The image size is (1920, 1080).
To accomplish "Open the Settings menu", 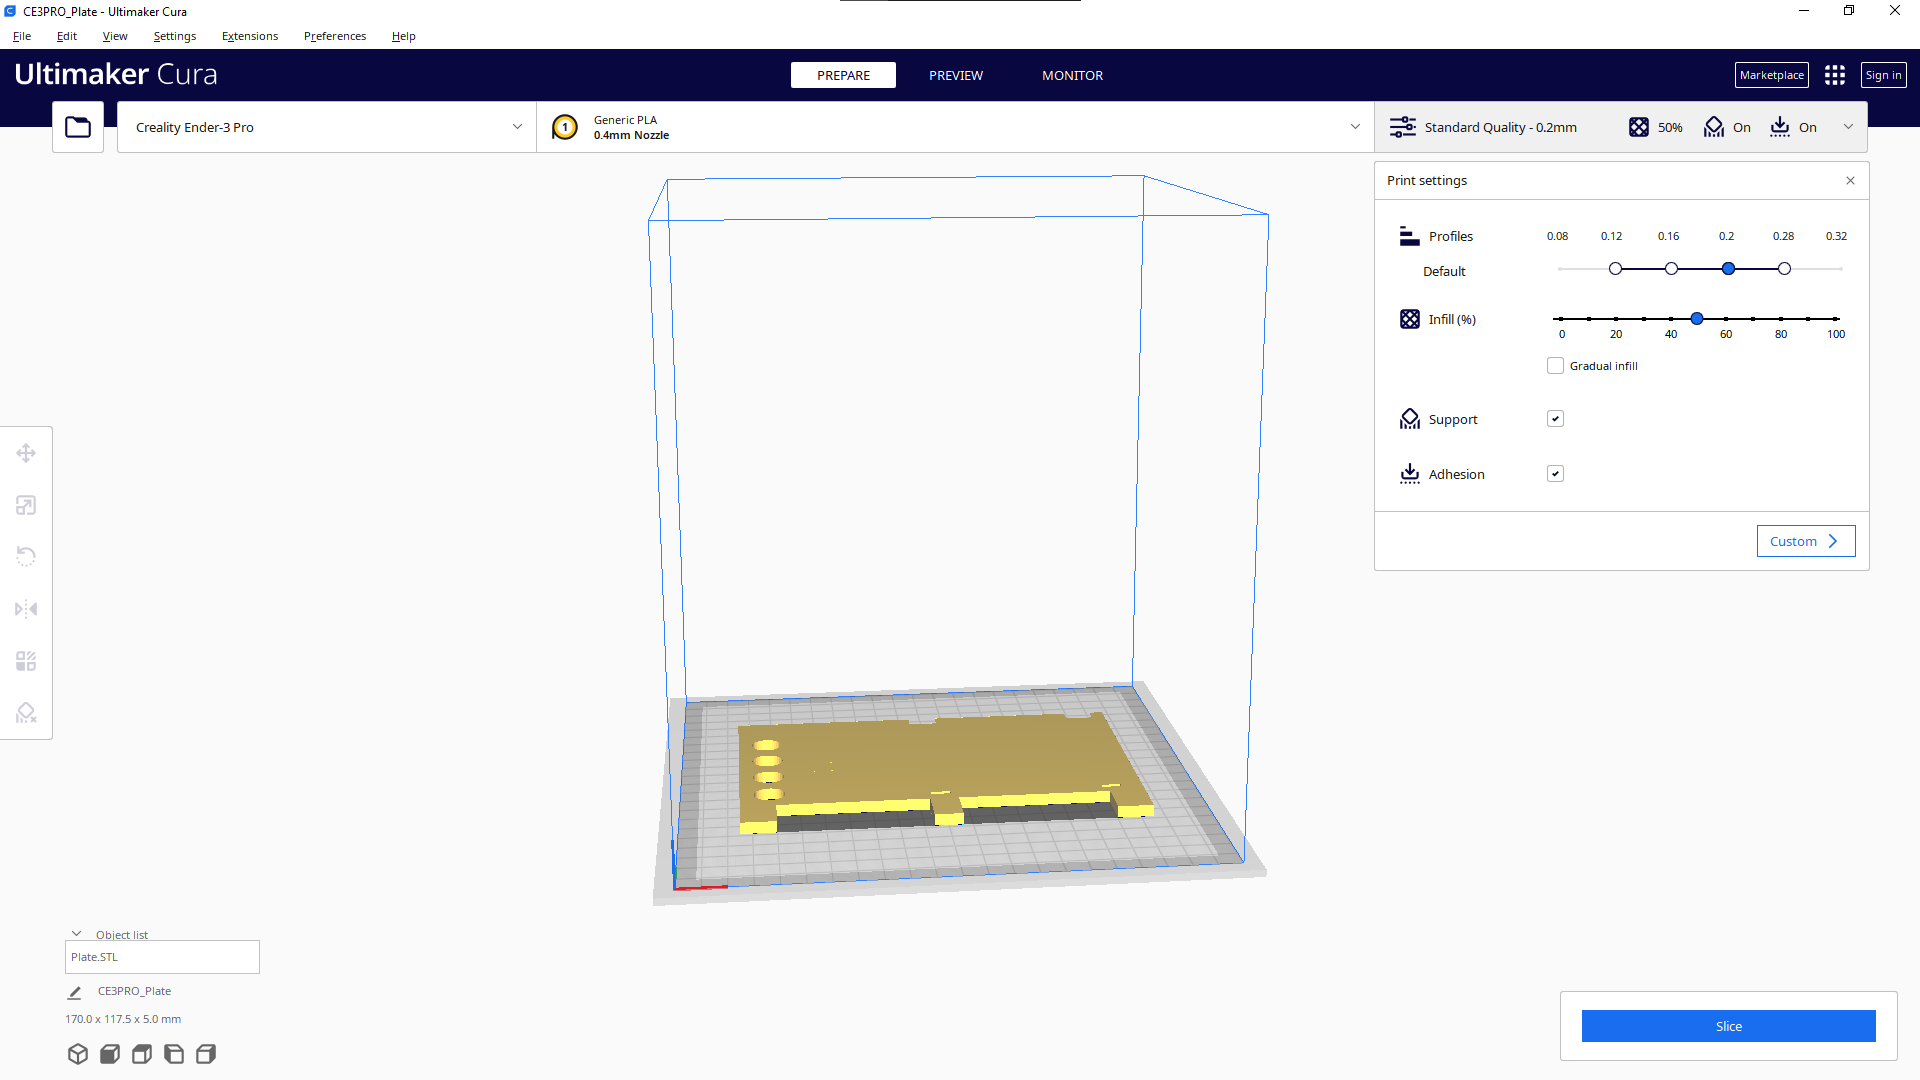I will [175, 36].
